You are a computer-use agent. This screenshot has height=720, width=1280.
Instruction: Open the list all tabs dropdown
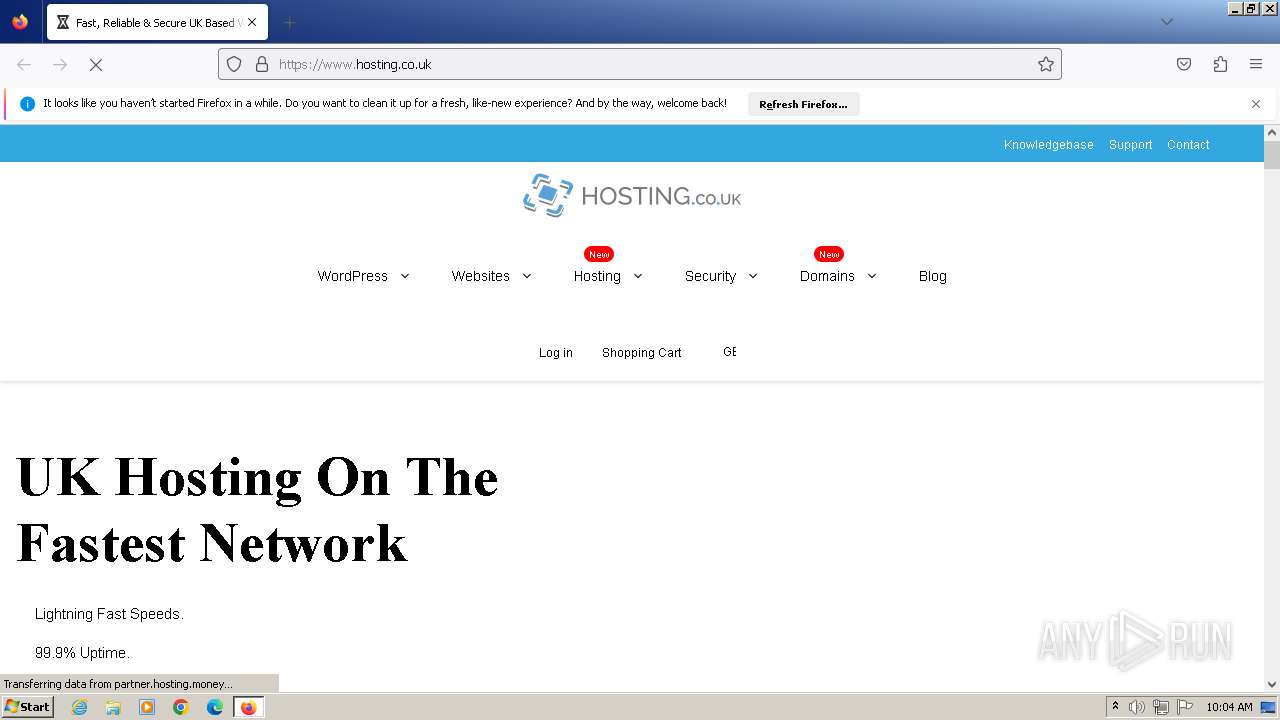(x=1166, y=22)
